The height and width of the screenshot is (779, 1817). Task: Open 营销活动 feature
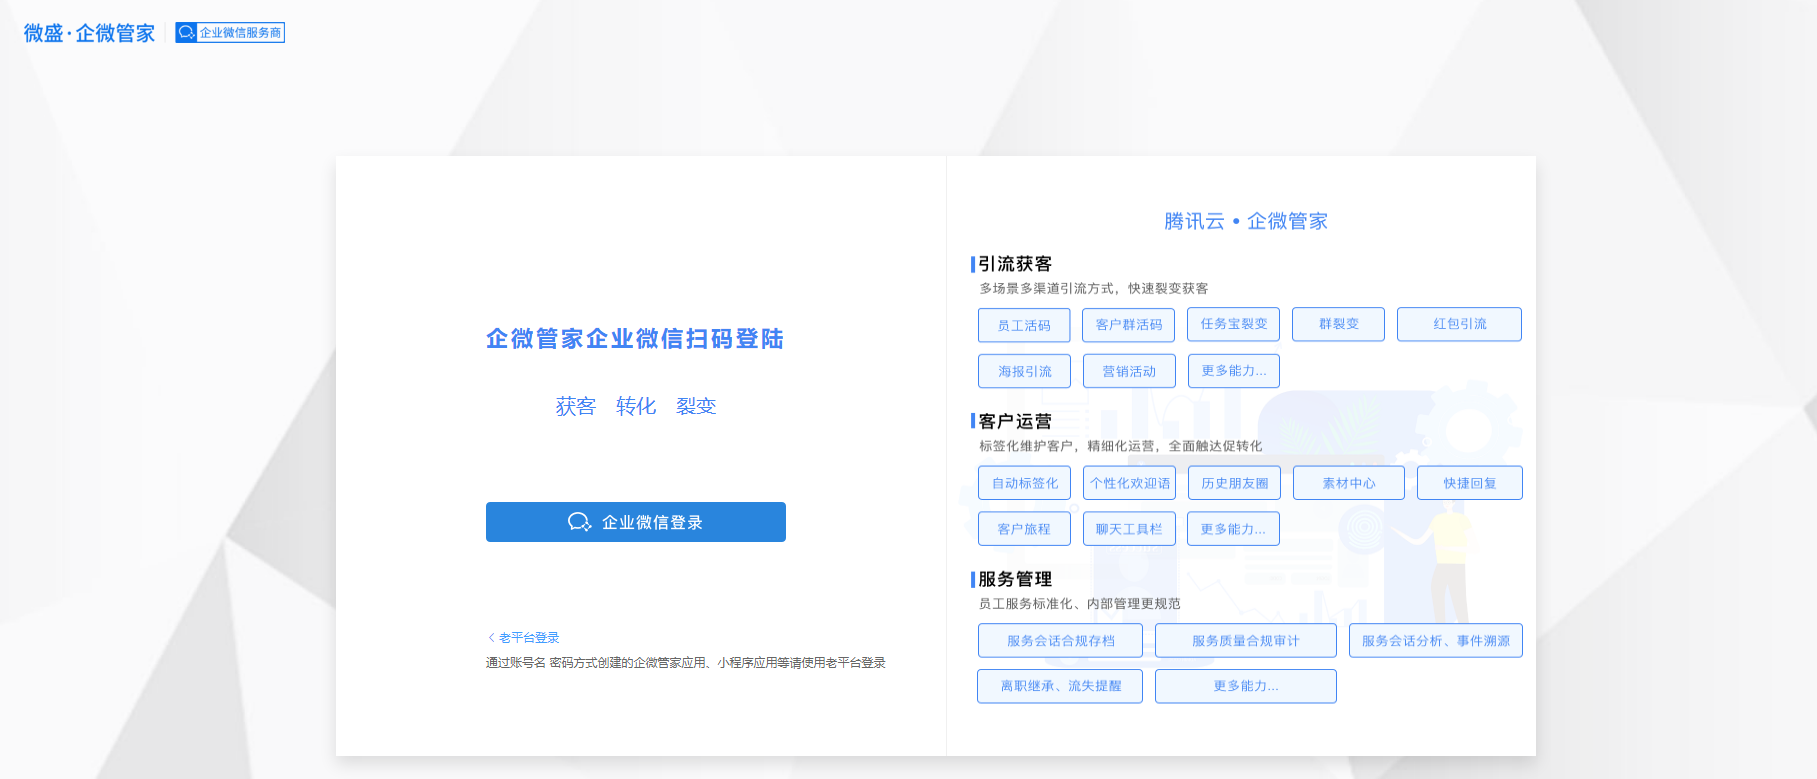pyautogui.click(x=1129, y=371)
